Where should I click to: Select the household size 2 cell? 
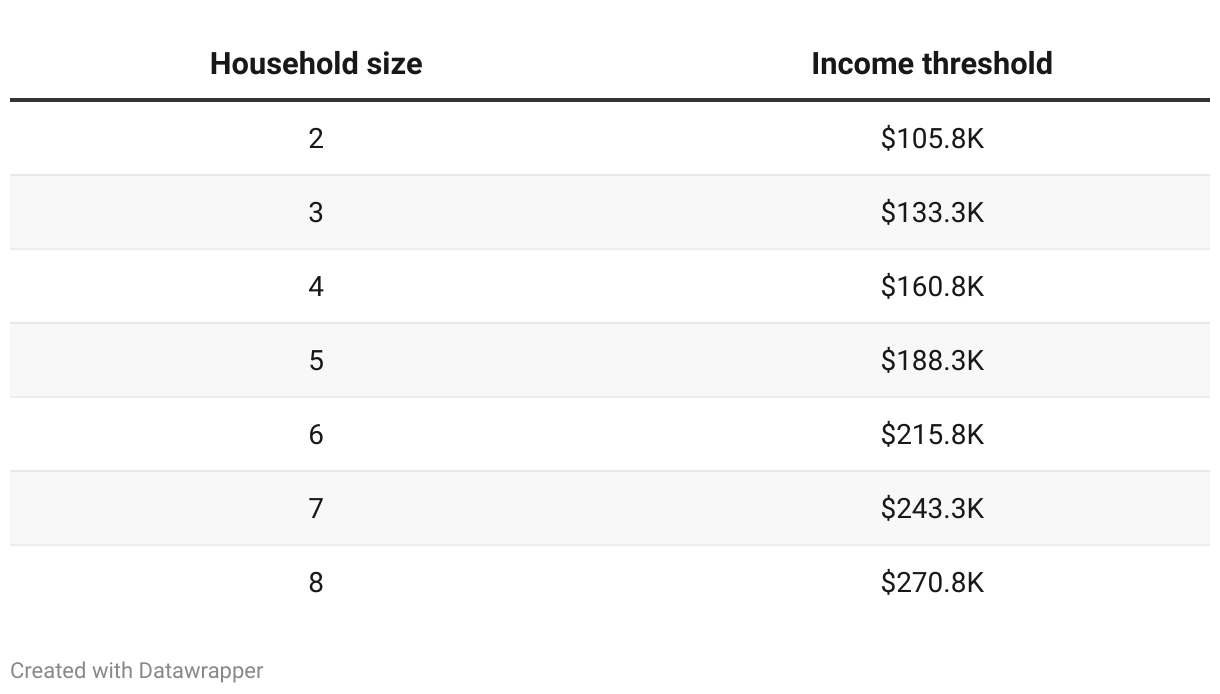click(x=316, y=138)
